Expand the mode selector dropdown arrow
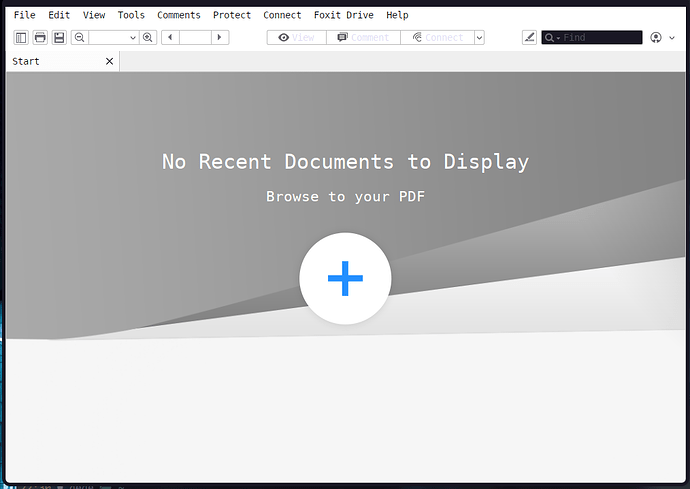690x489 pixels. [479, 37]
